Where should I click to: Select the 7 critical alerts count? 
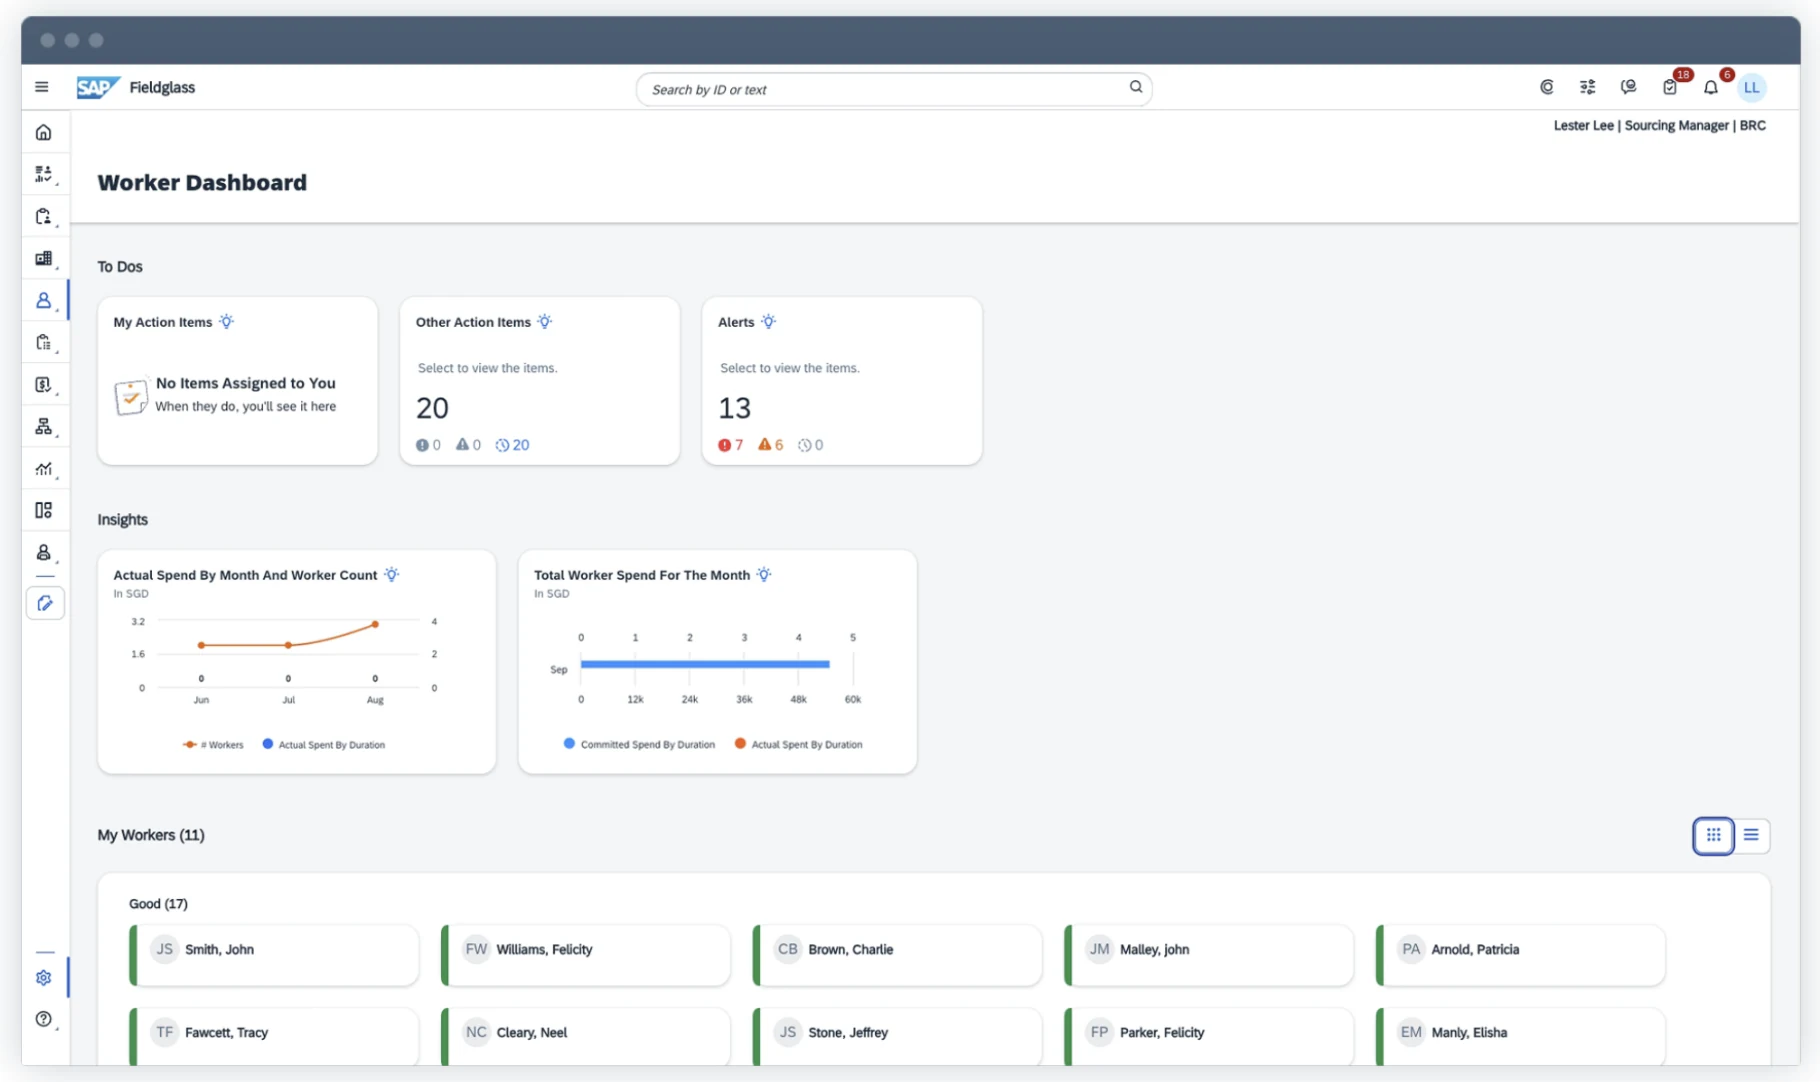coord(731,445)
